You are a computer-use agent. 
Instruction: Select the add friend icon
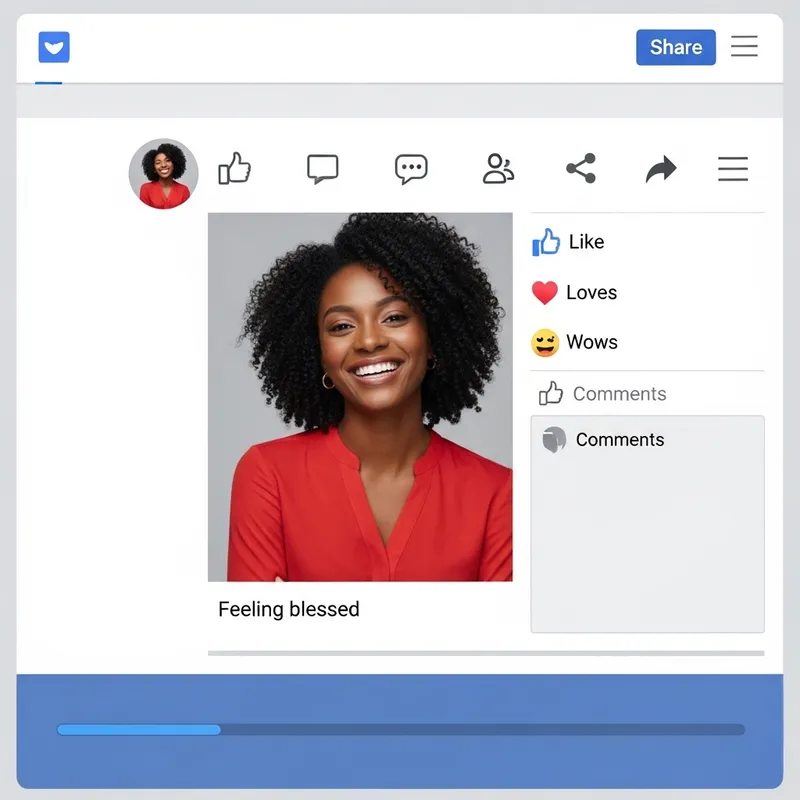pos(497,168)
